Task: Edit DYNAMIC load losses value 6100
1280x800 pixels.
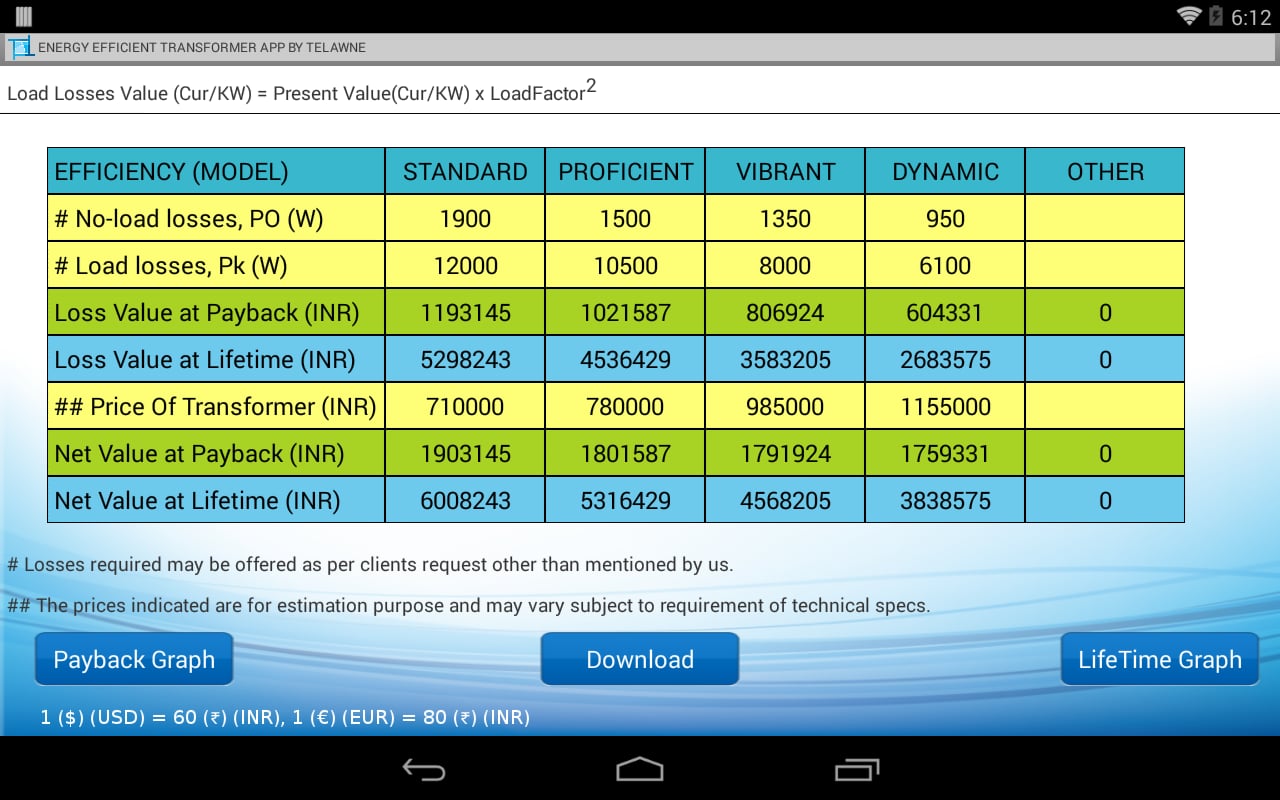Action: point(945,265)
